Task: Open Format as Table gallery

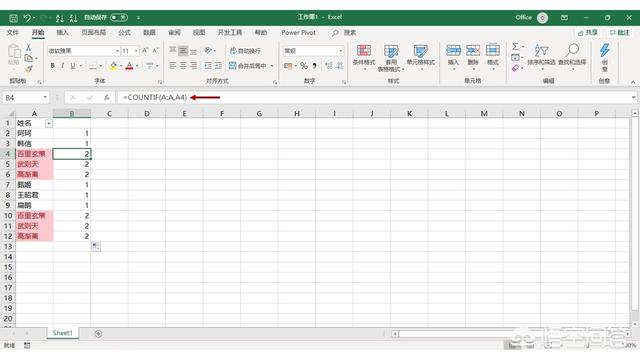Action: (391, 58)
